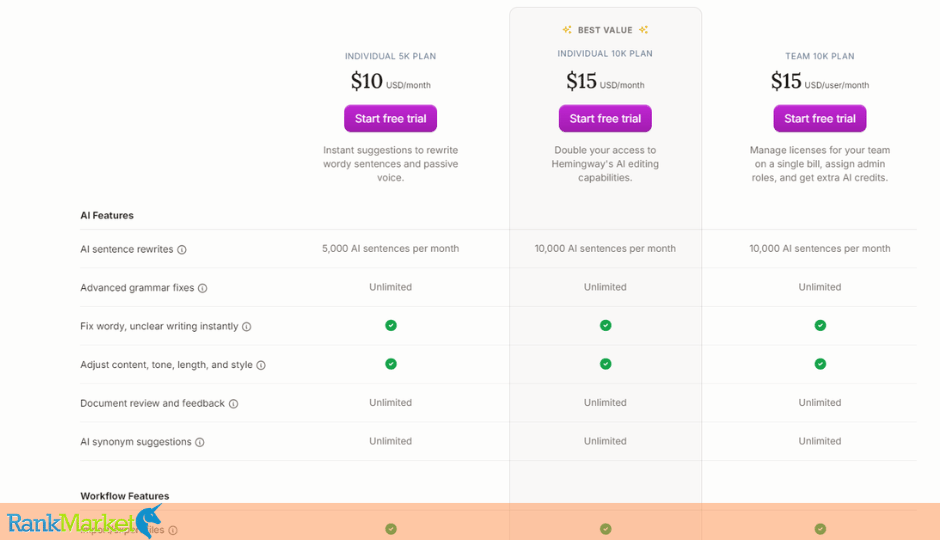
Task: Click the AI Features section heading
Action: click(107, 216)
